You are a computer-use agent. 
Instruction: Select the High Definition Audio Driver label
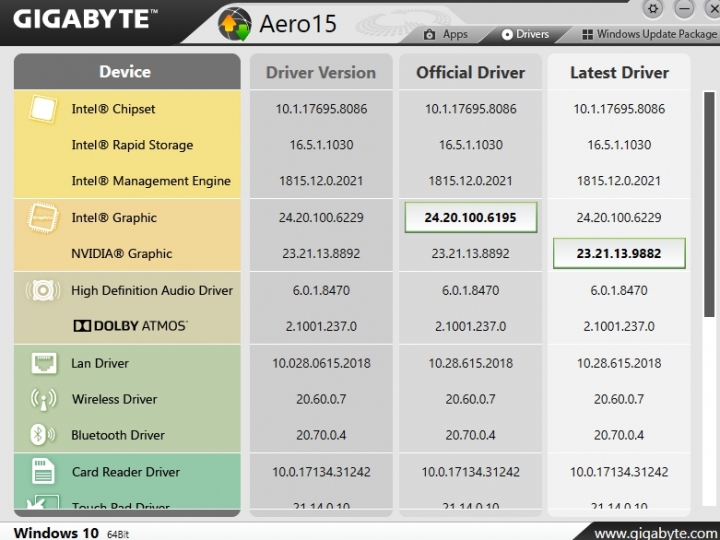coord(152,290)
